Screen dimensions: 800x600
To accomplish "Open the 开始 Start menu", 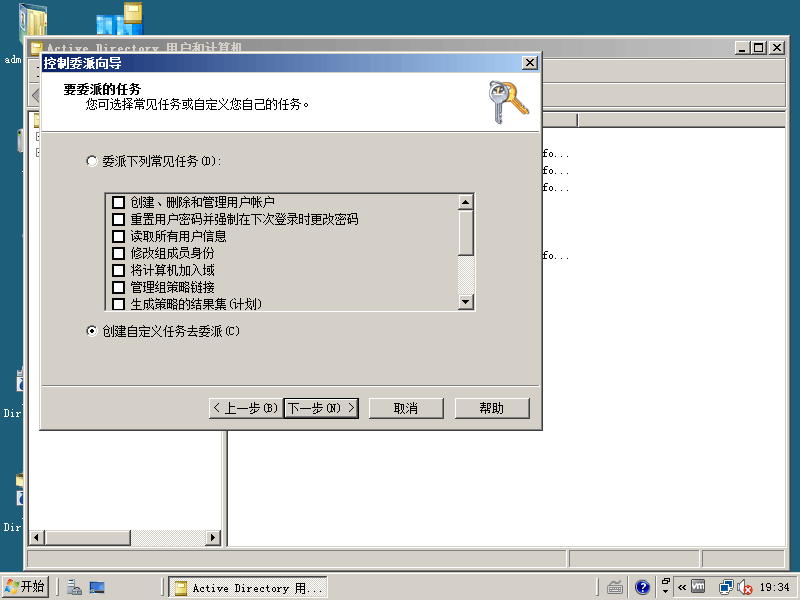I will pyautogui.click(x=25, y=587).
